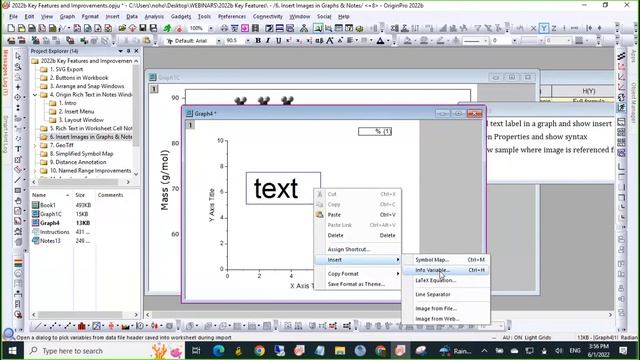Screen dimensions: 640x360
Task: Click the Superscript button in the format toolbar
Action: click(289, 40)
